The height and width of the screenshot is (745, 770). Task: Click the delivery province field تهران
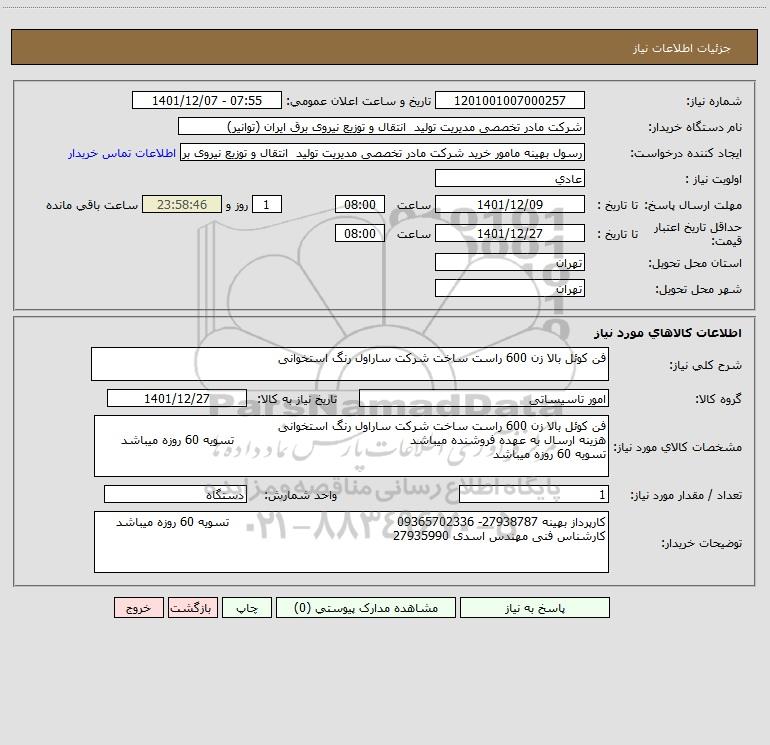coord(510,262)
